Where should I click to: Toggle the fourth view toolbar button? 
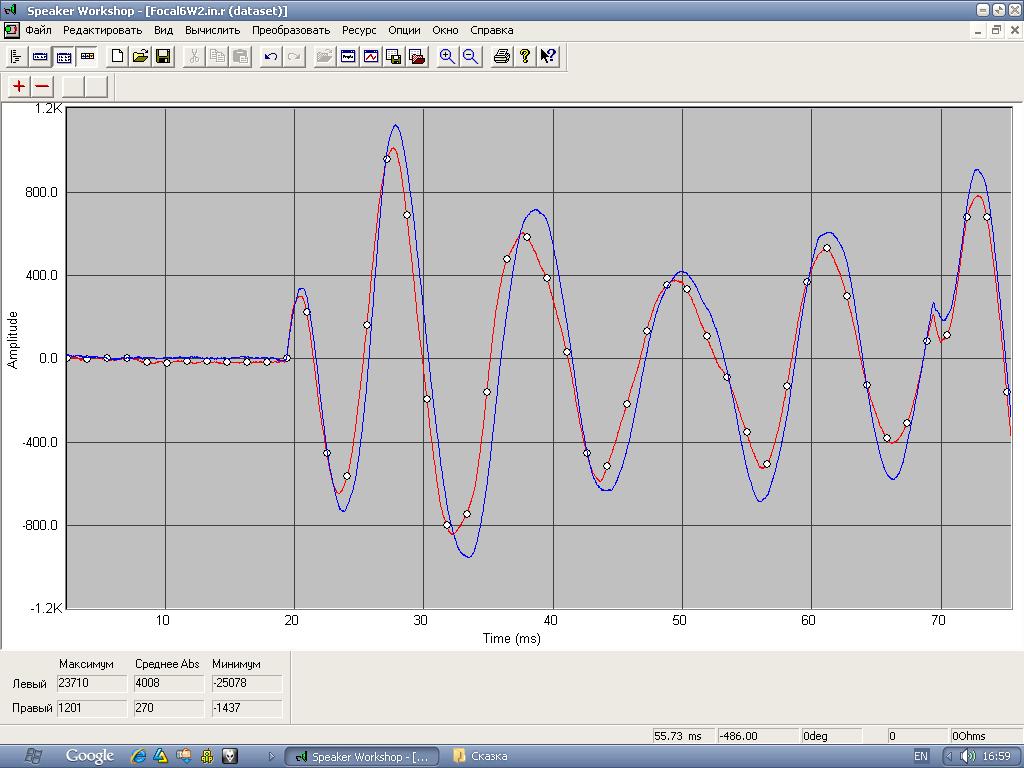[87, 57]
